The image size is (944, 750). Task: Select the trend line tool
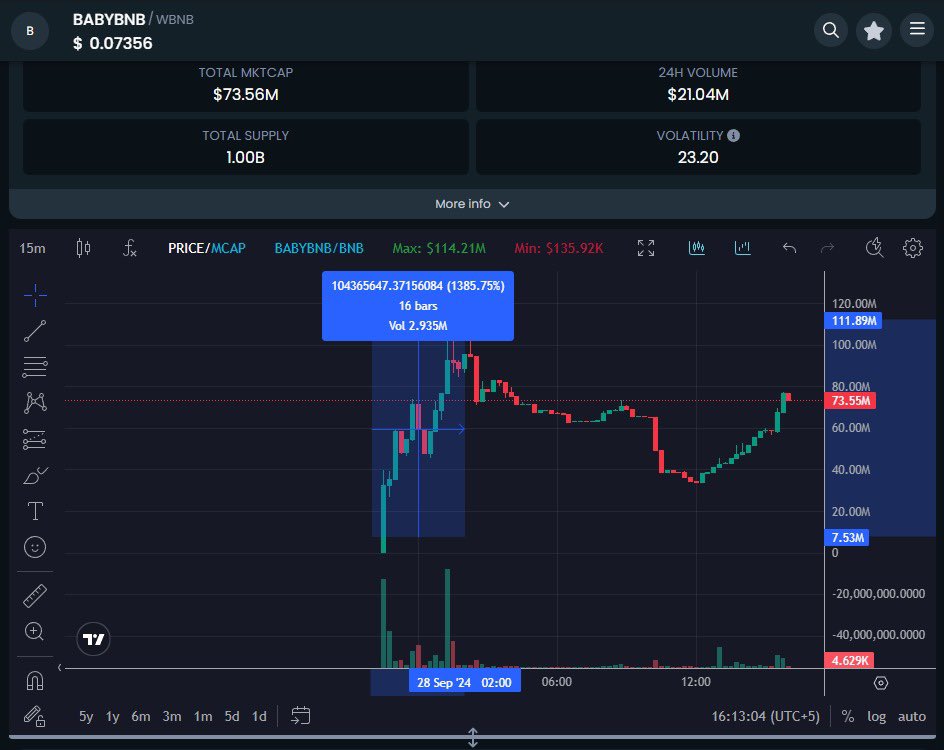click(x=35, y=331)
